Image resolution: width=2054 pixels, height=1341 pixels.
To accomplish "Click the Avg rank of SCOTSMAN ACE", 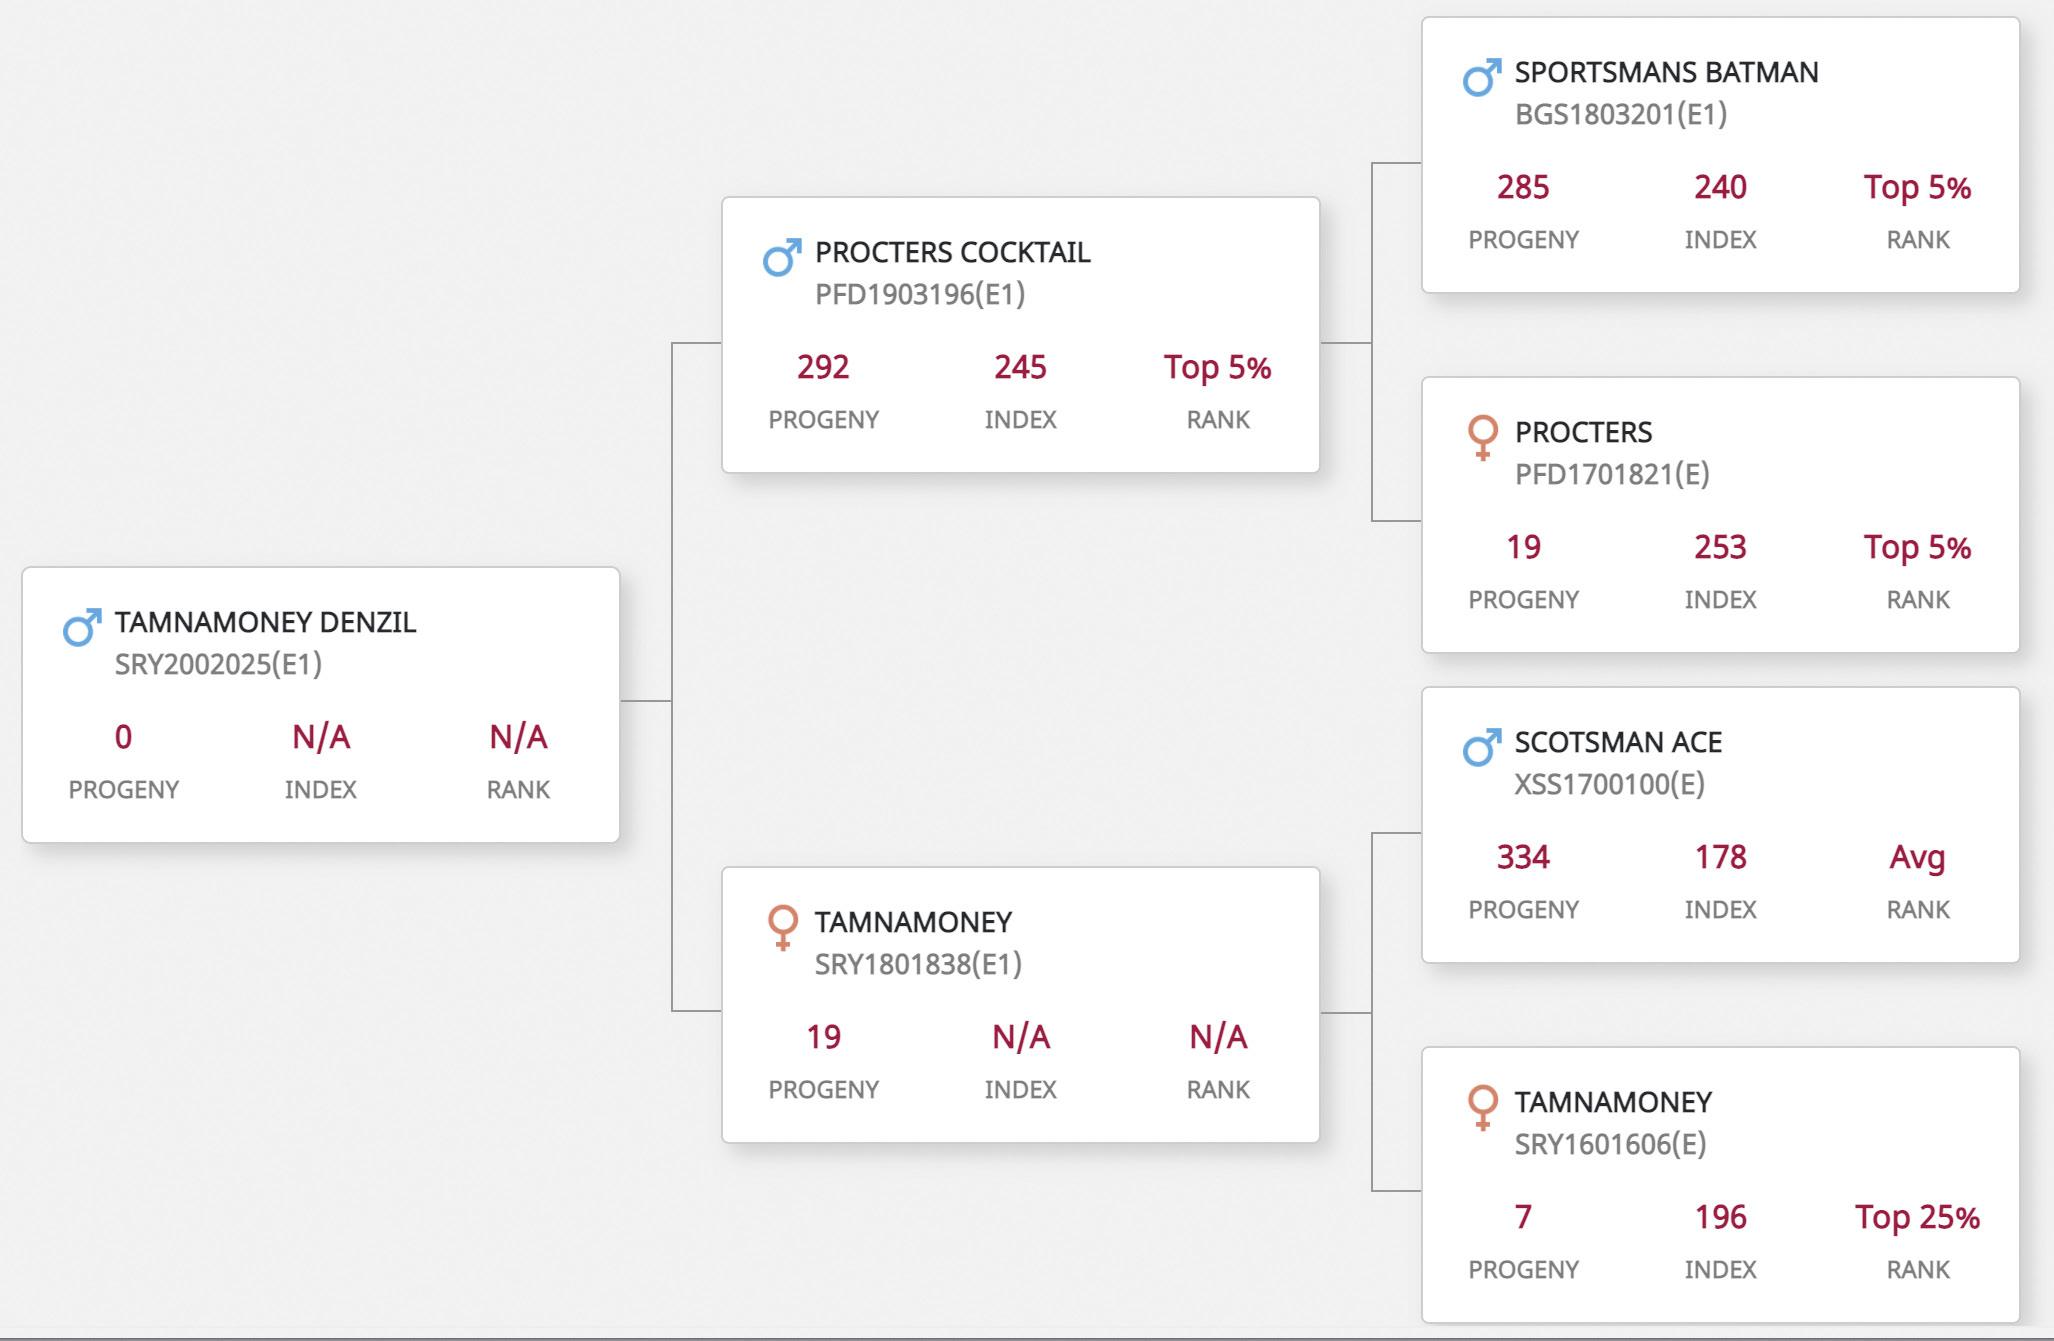I will (1917, 857).
